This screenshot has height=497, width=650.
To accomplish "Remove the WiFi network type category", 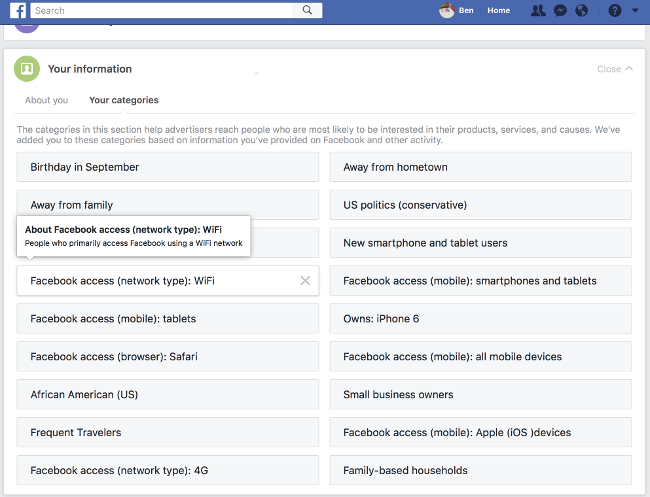I will point(305,281).
